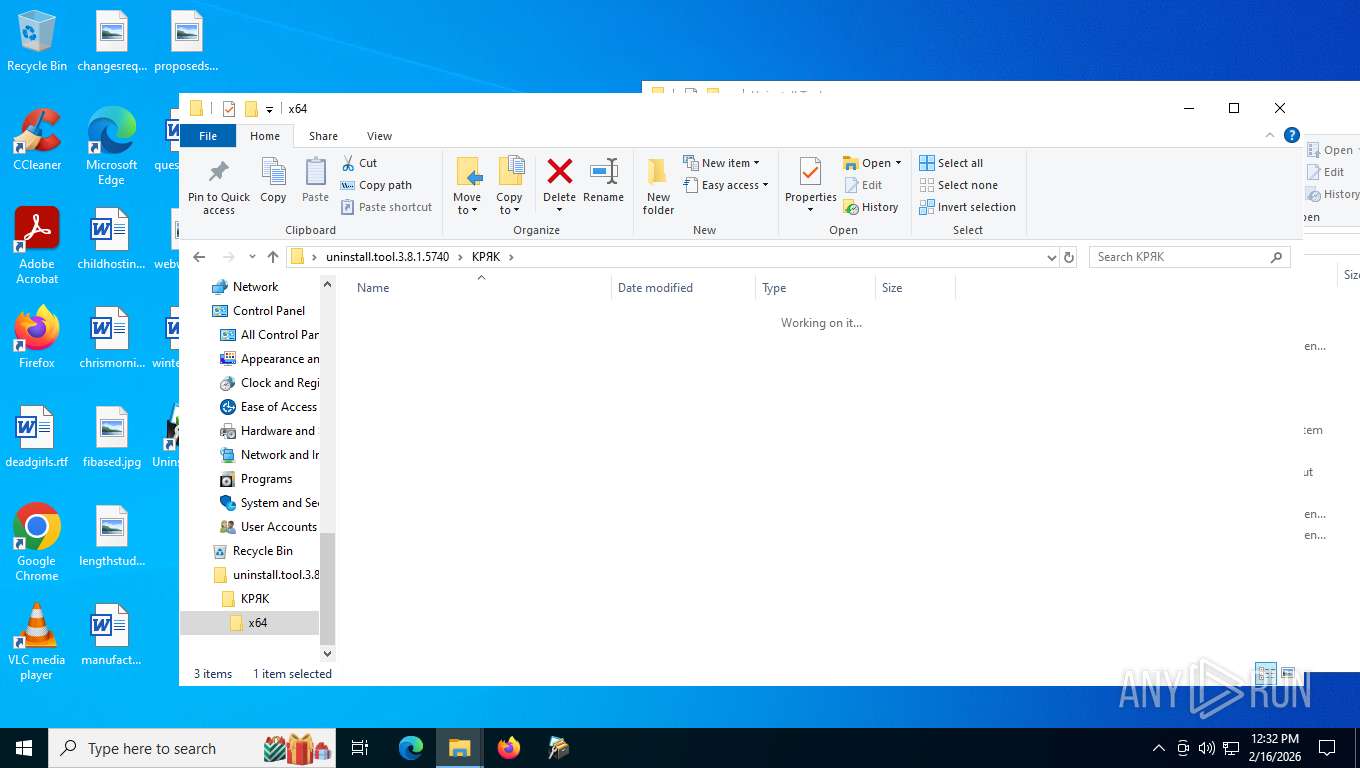Open the Open dropdown in ribbon
1360x768 pixels.
[872, 163]
